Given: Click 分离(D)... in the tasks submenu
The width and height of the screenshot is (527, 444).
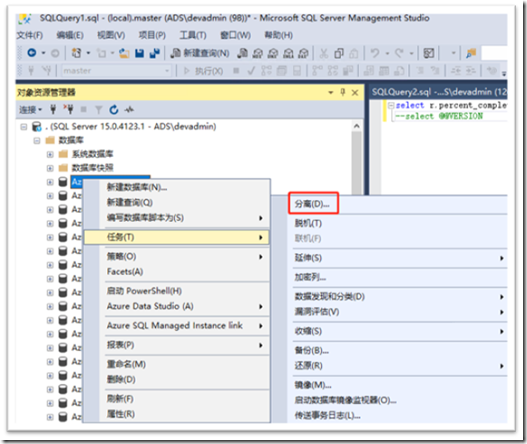Looking at the screenshot, I should [x=312, y=204].
